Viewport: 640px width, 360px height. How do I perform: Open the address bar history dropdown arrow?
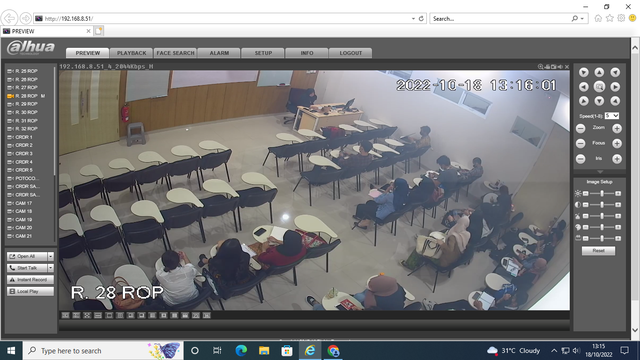413,19
